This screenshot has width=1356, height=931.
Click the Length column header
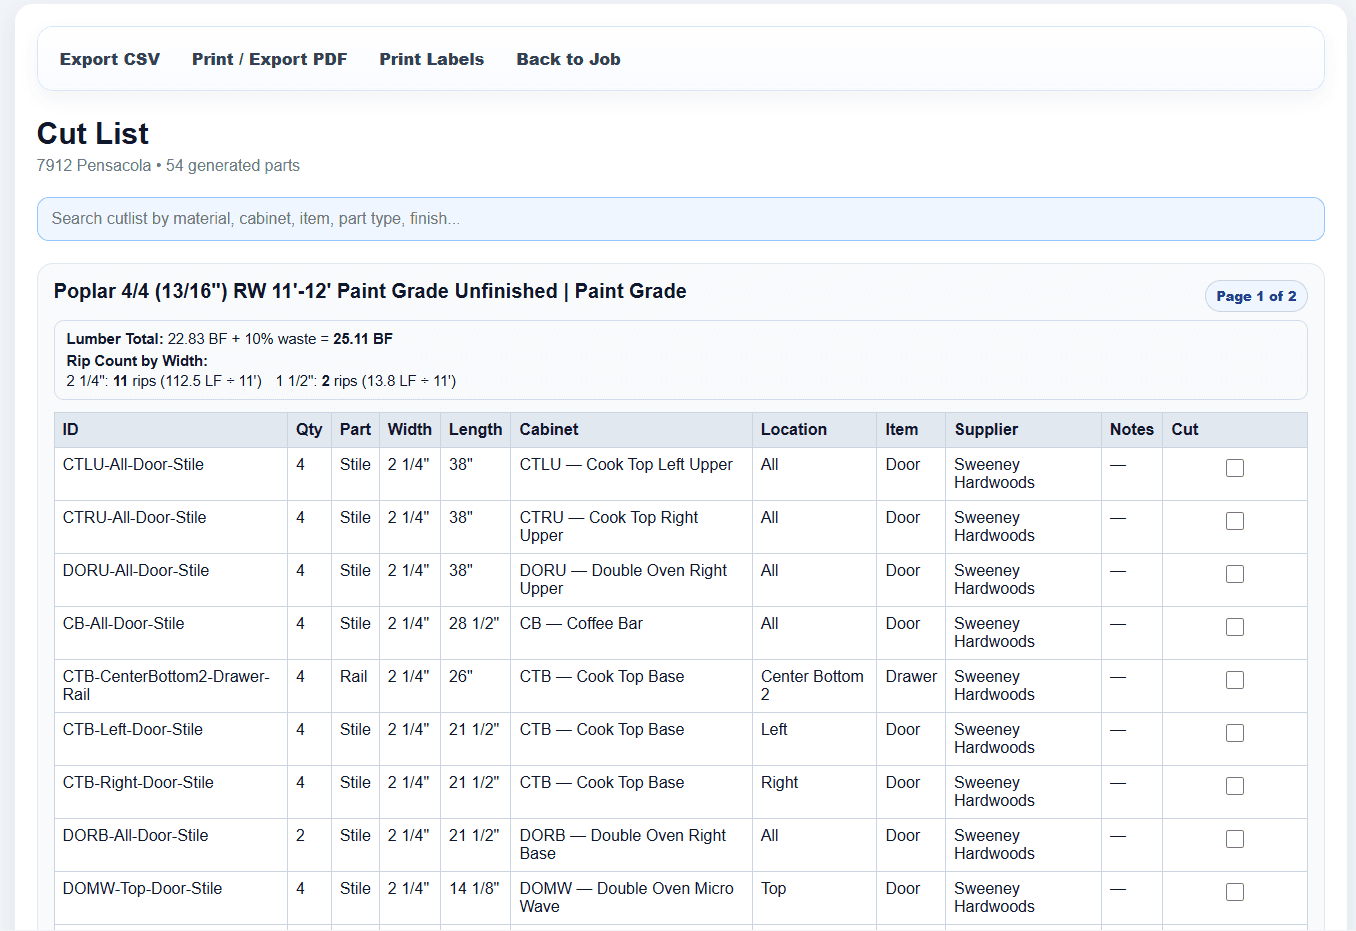[475, 430]
